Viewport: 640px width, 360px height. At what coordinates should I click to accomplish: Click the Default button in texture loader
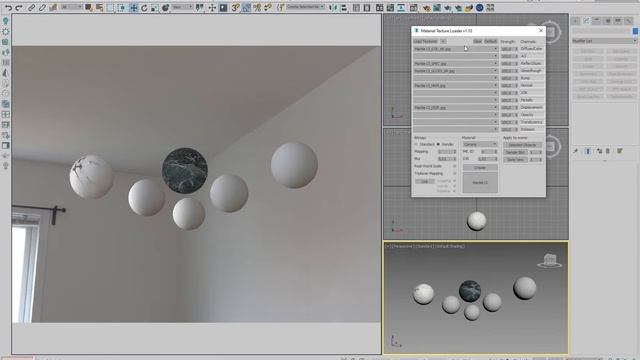[x=491, y=41]
